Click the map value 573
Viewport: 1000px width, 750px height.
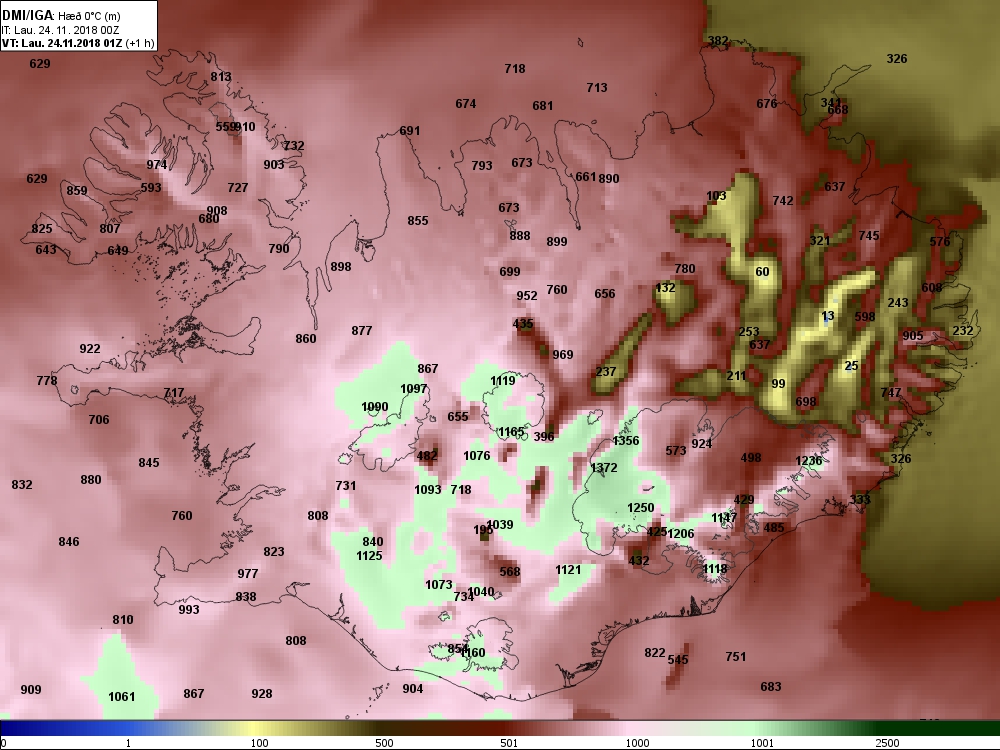(x=676, y=451)
